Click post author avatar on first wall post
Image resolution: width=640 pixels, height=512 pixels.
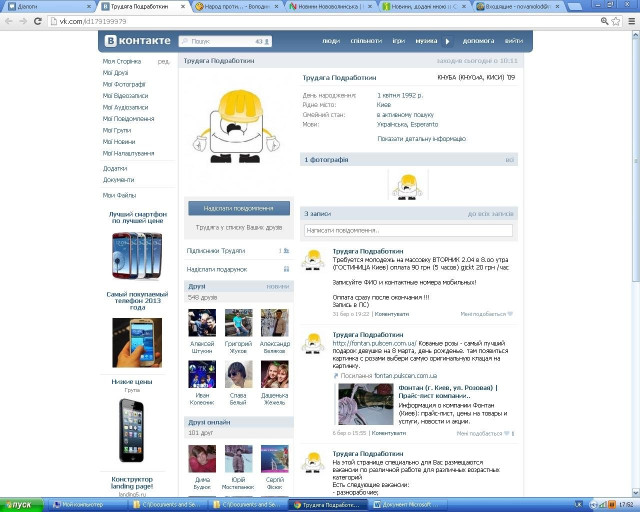[315, 261]
